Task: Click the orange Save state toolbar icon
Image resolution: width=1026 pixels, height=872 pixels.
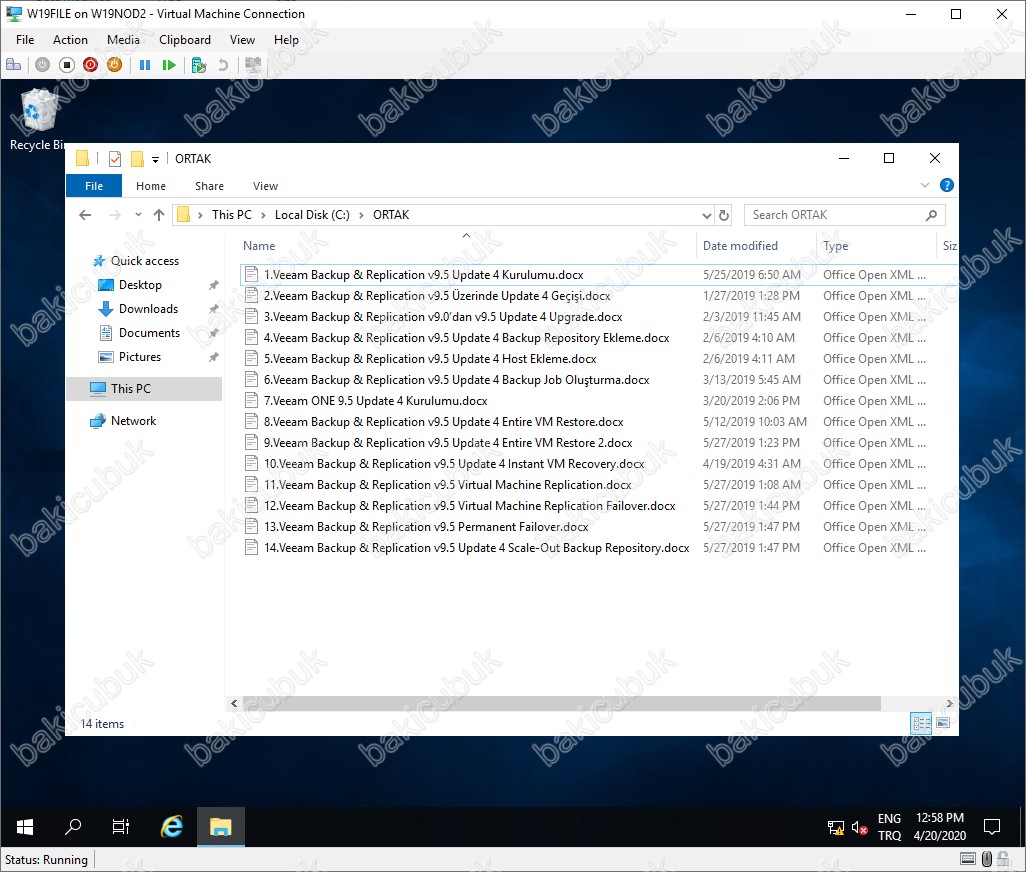Action: click(x=115, y=65)
